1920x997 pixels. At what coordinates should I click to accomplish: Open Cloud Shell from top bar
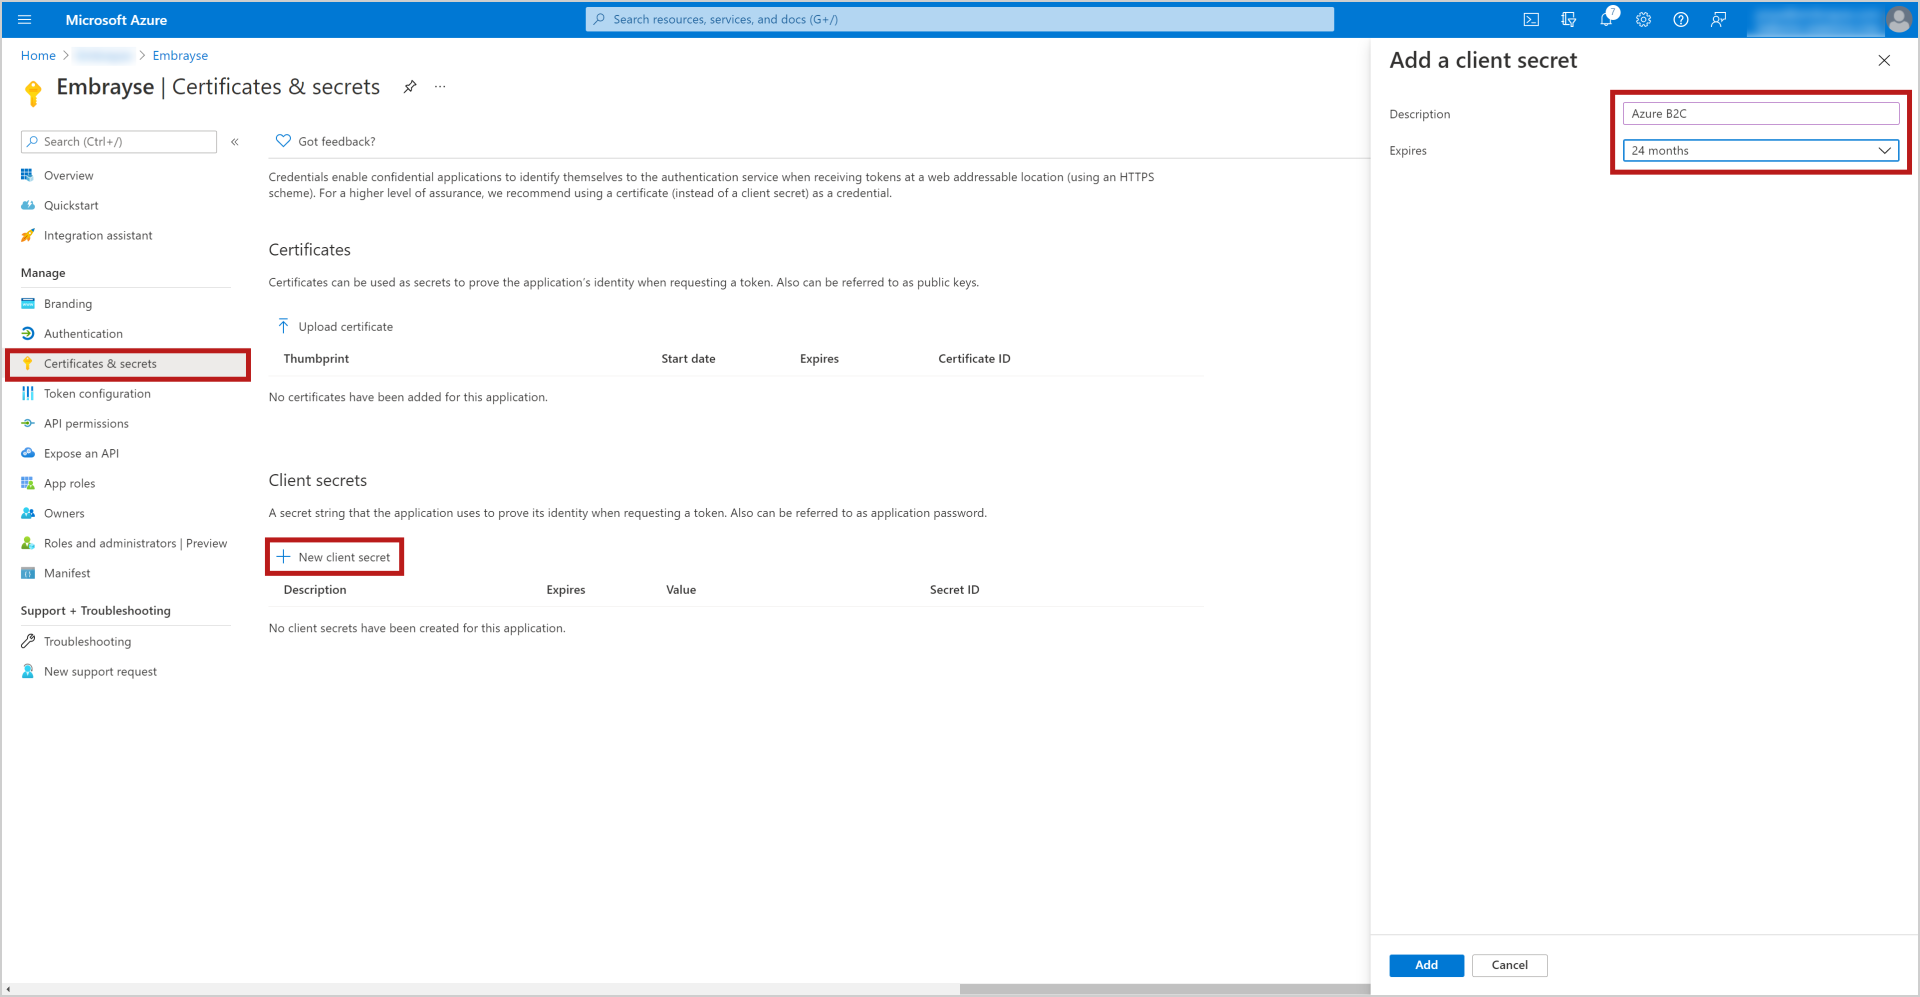click(x=1531, y=20)
